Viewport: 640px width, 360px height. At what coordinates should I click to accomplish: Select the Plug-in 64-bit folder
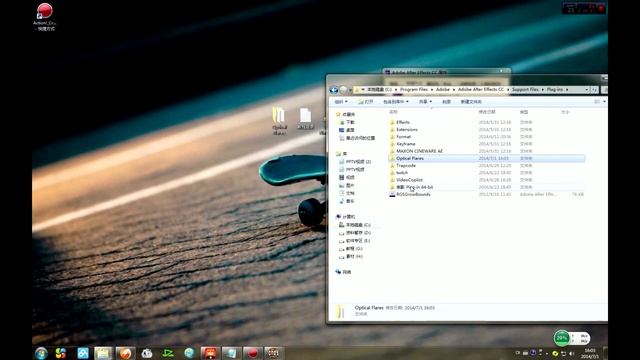point(414,187)
